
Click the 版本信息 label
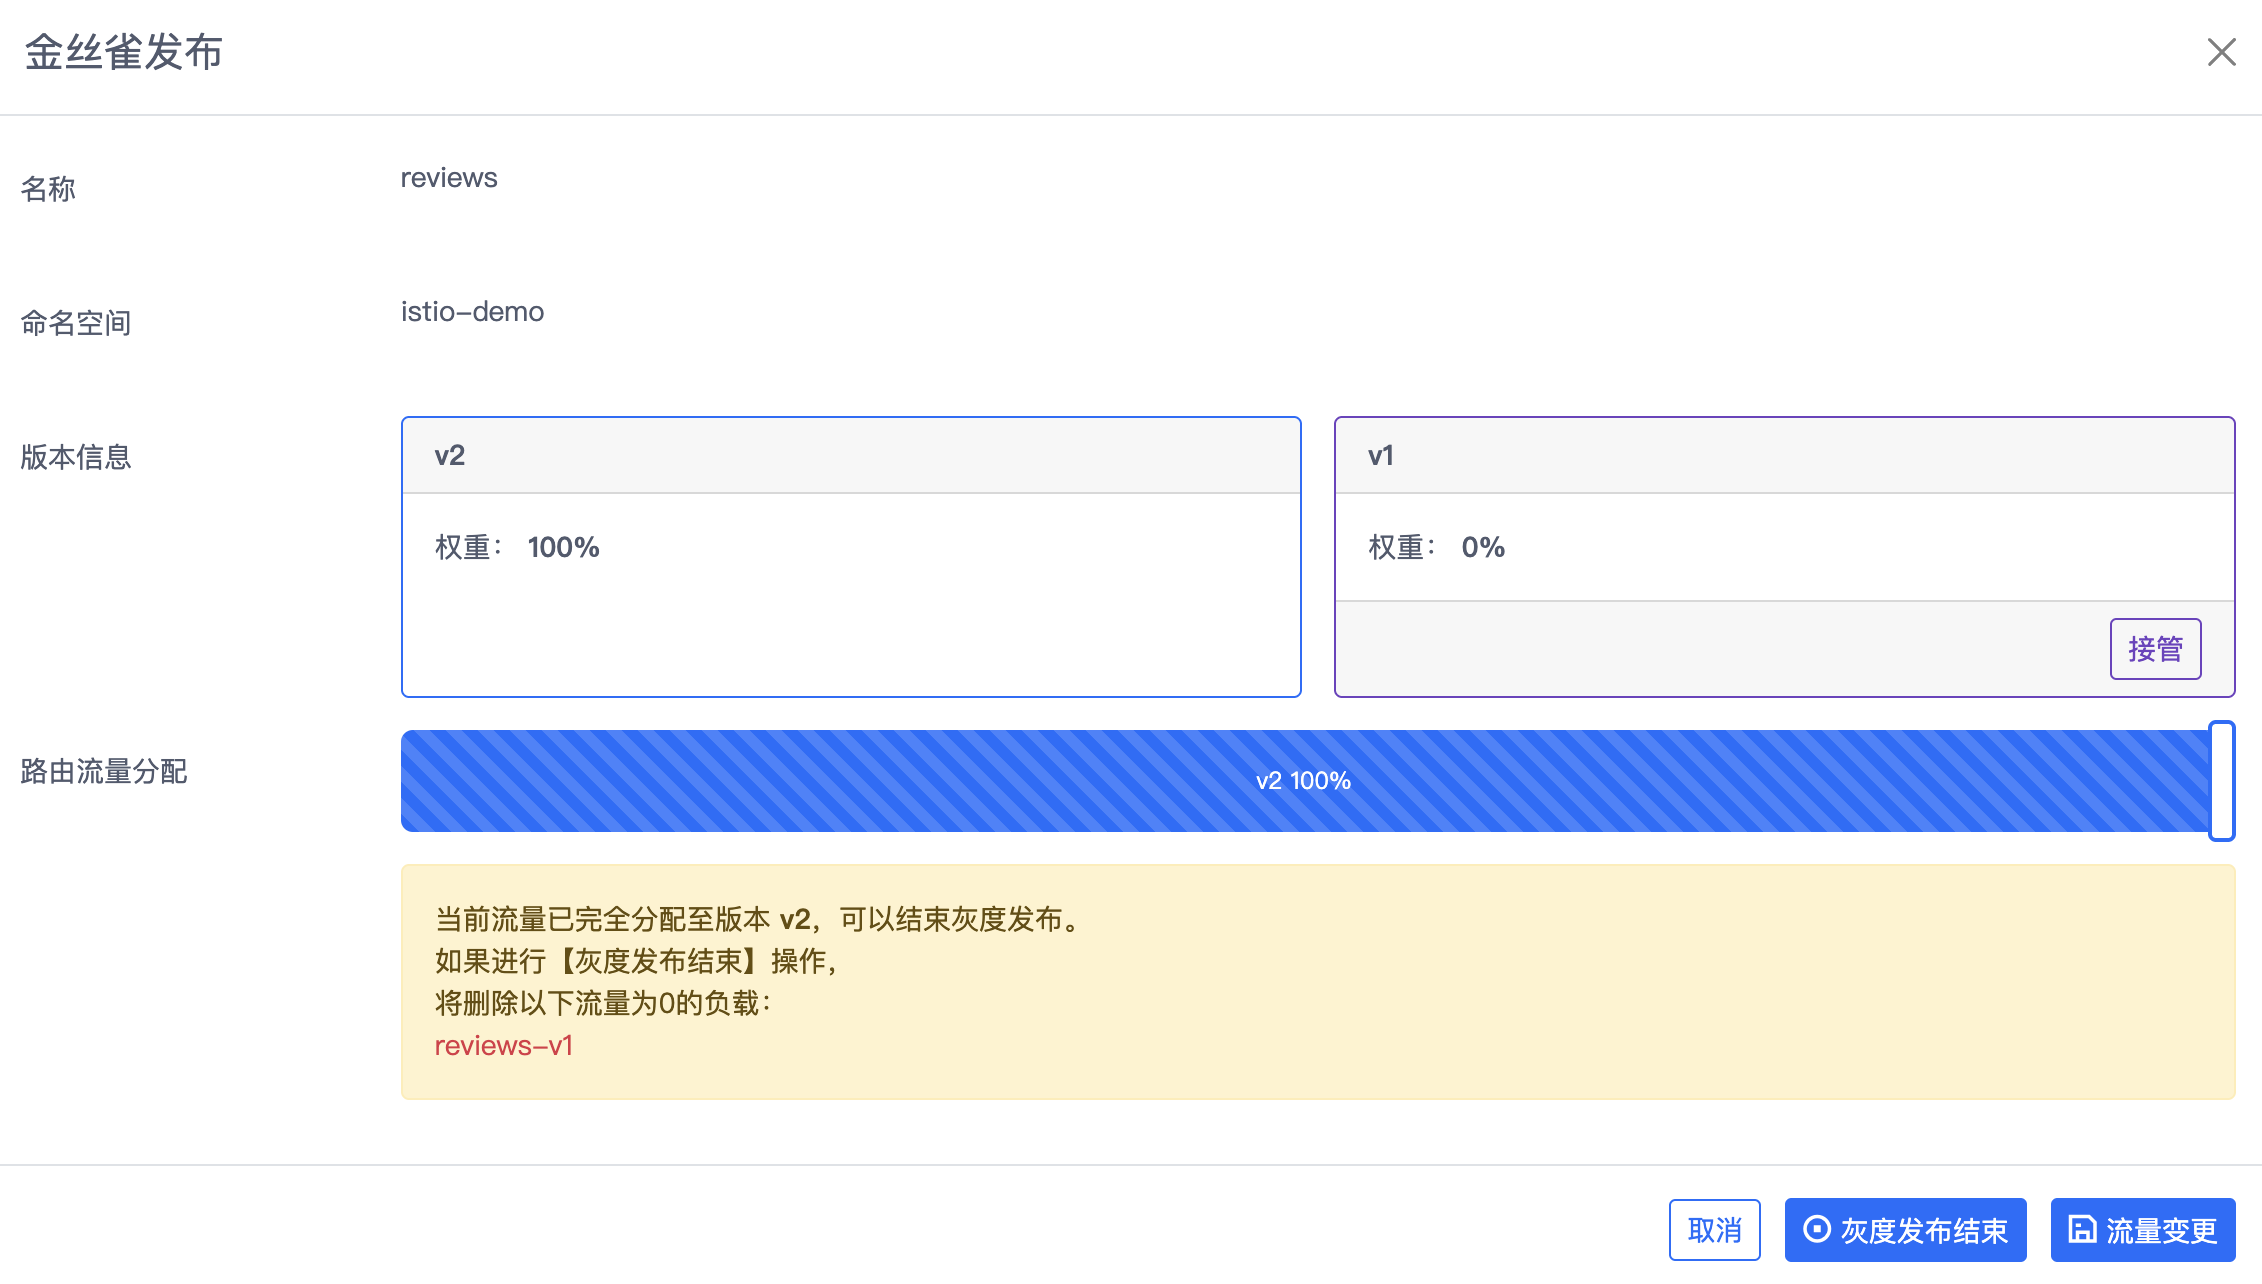tap(76, 457)
